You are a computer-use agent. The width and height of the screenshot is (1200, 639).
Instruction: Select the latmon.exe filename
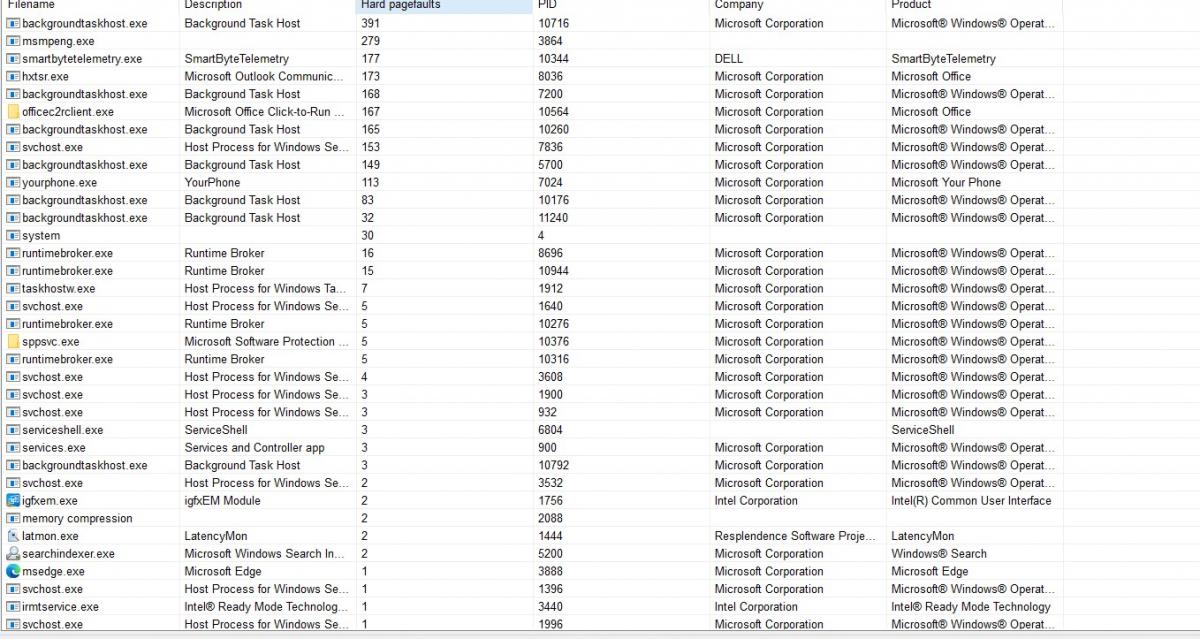click(50, 536)
